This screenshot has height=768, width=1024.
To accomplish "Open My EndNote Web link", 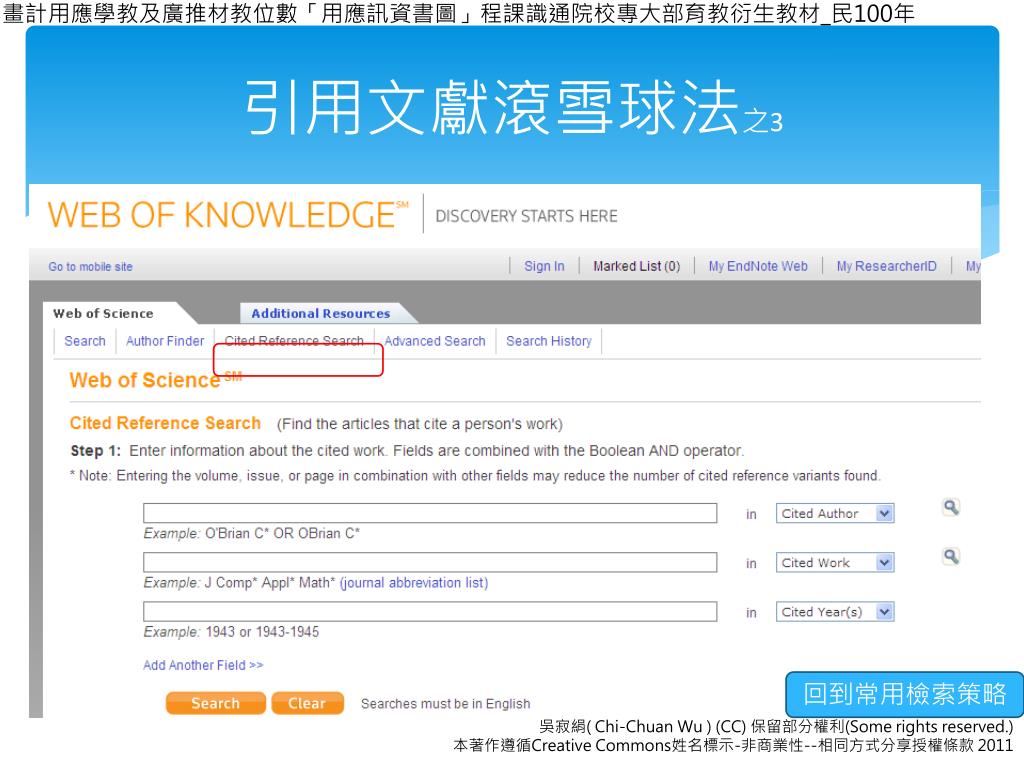I will [758, 266].
